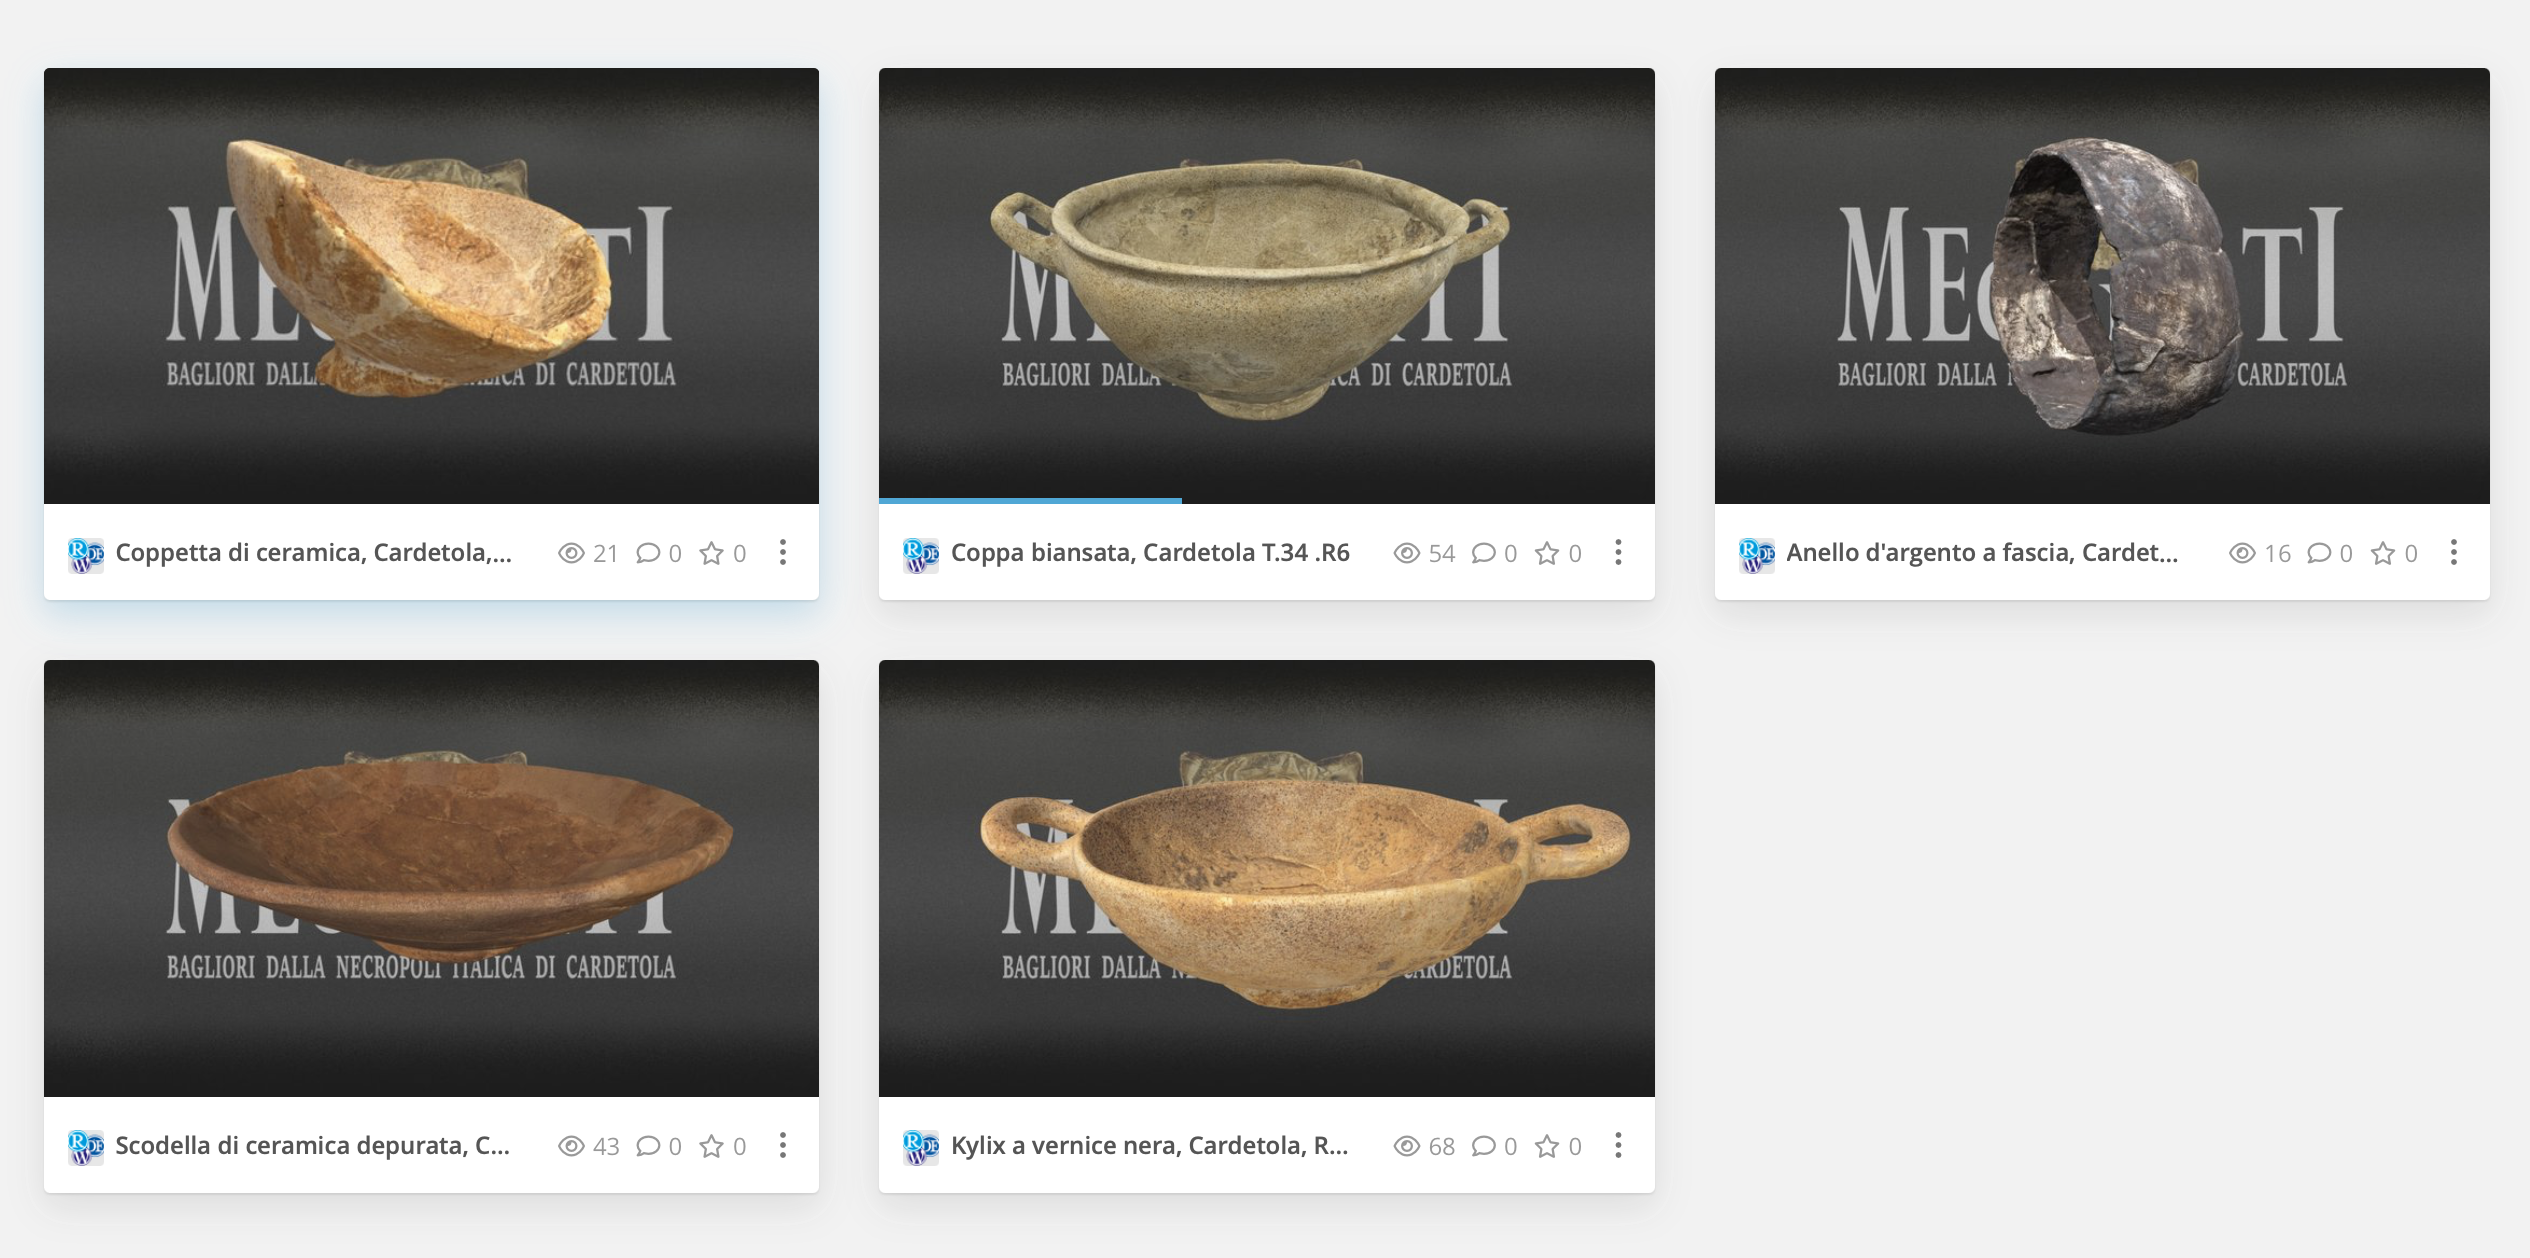Image resolution: width=2530 pixels, height=1258 pixels.
Task: Open three-dot menu on Coppa biansata card
Action: [x=1618, y=552]
